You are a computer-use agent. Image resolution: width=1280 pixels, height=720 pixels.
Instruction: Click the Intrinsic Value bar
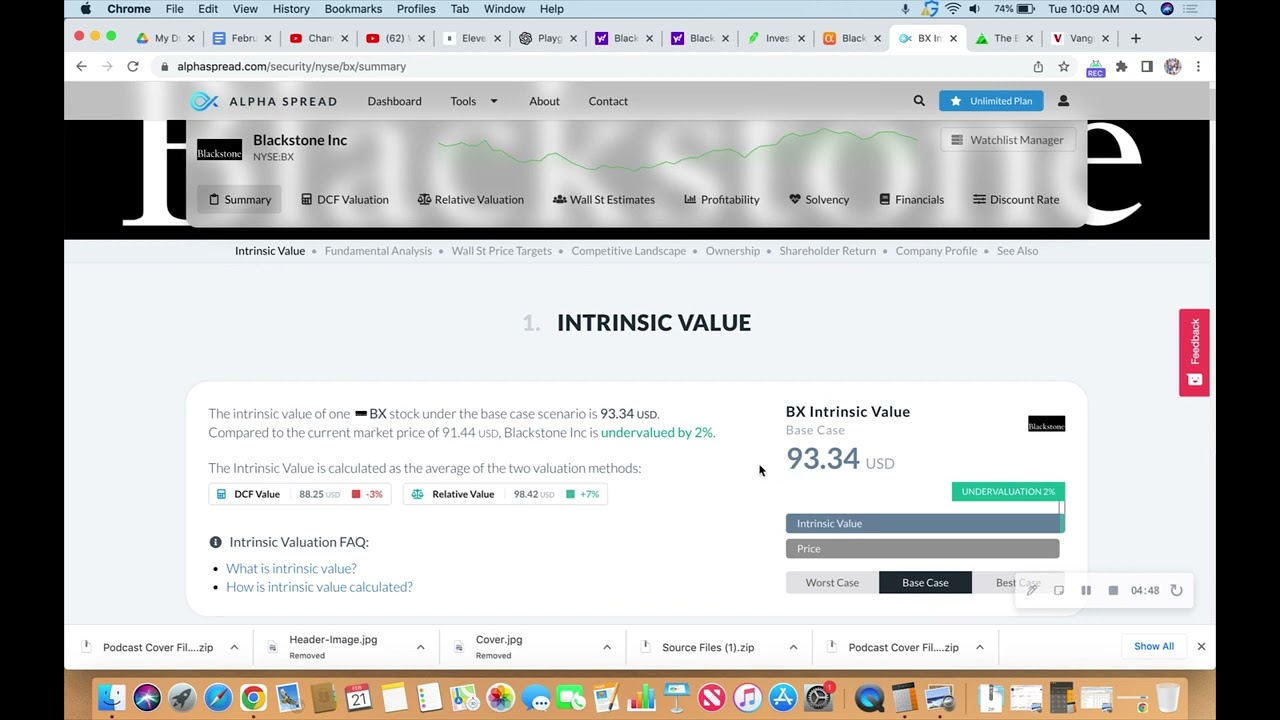point(925,523)
